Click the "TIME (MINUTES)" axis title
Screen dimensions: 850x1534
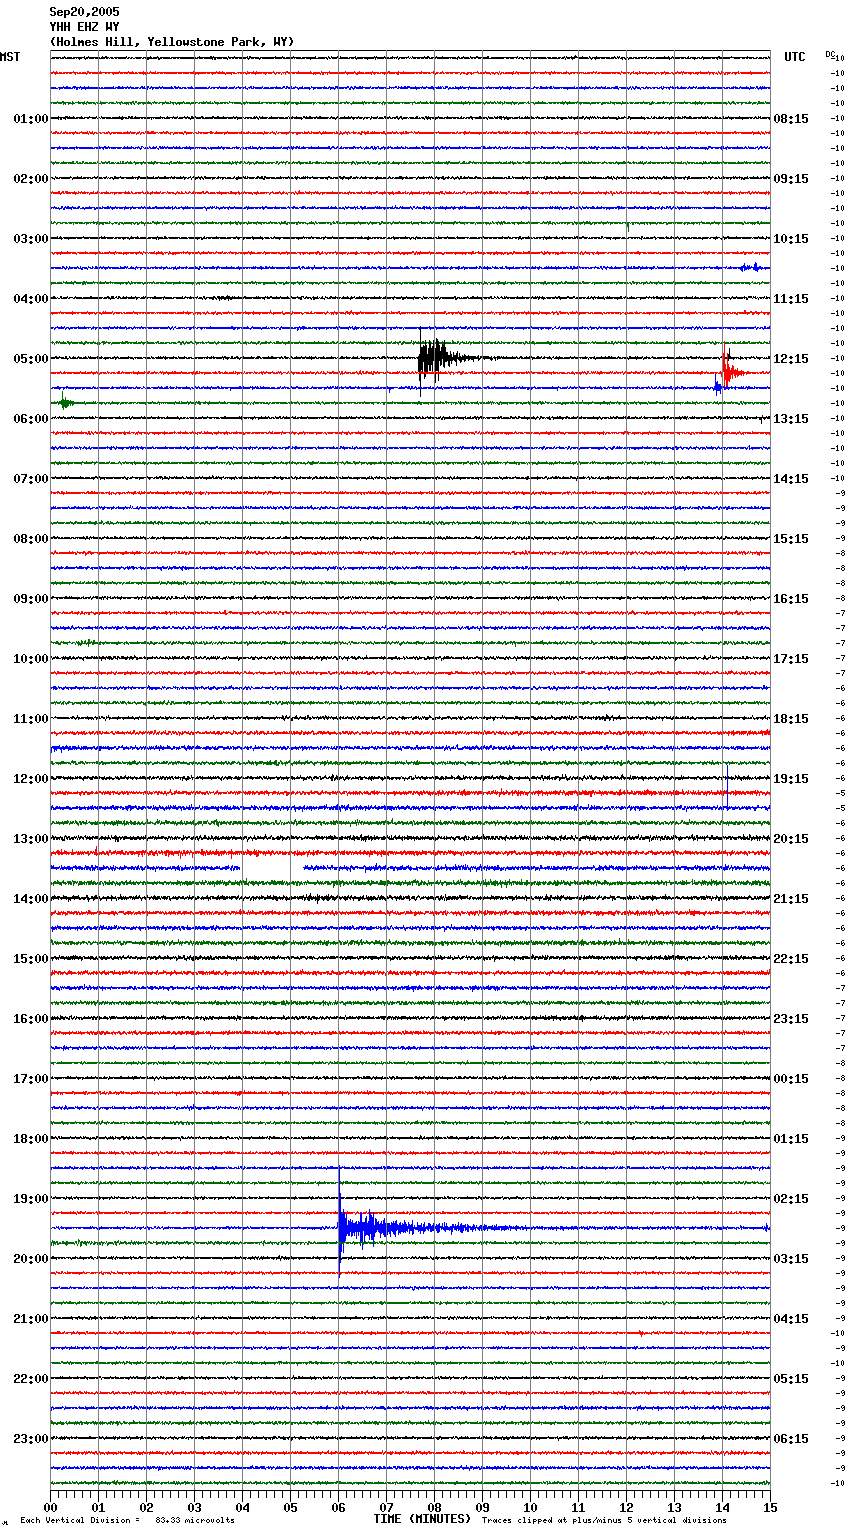click(x=422, y=1519)
